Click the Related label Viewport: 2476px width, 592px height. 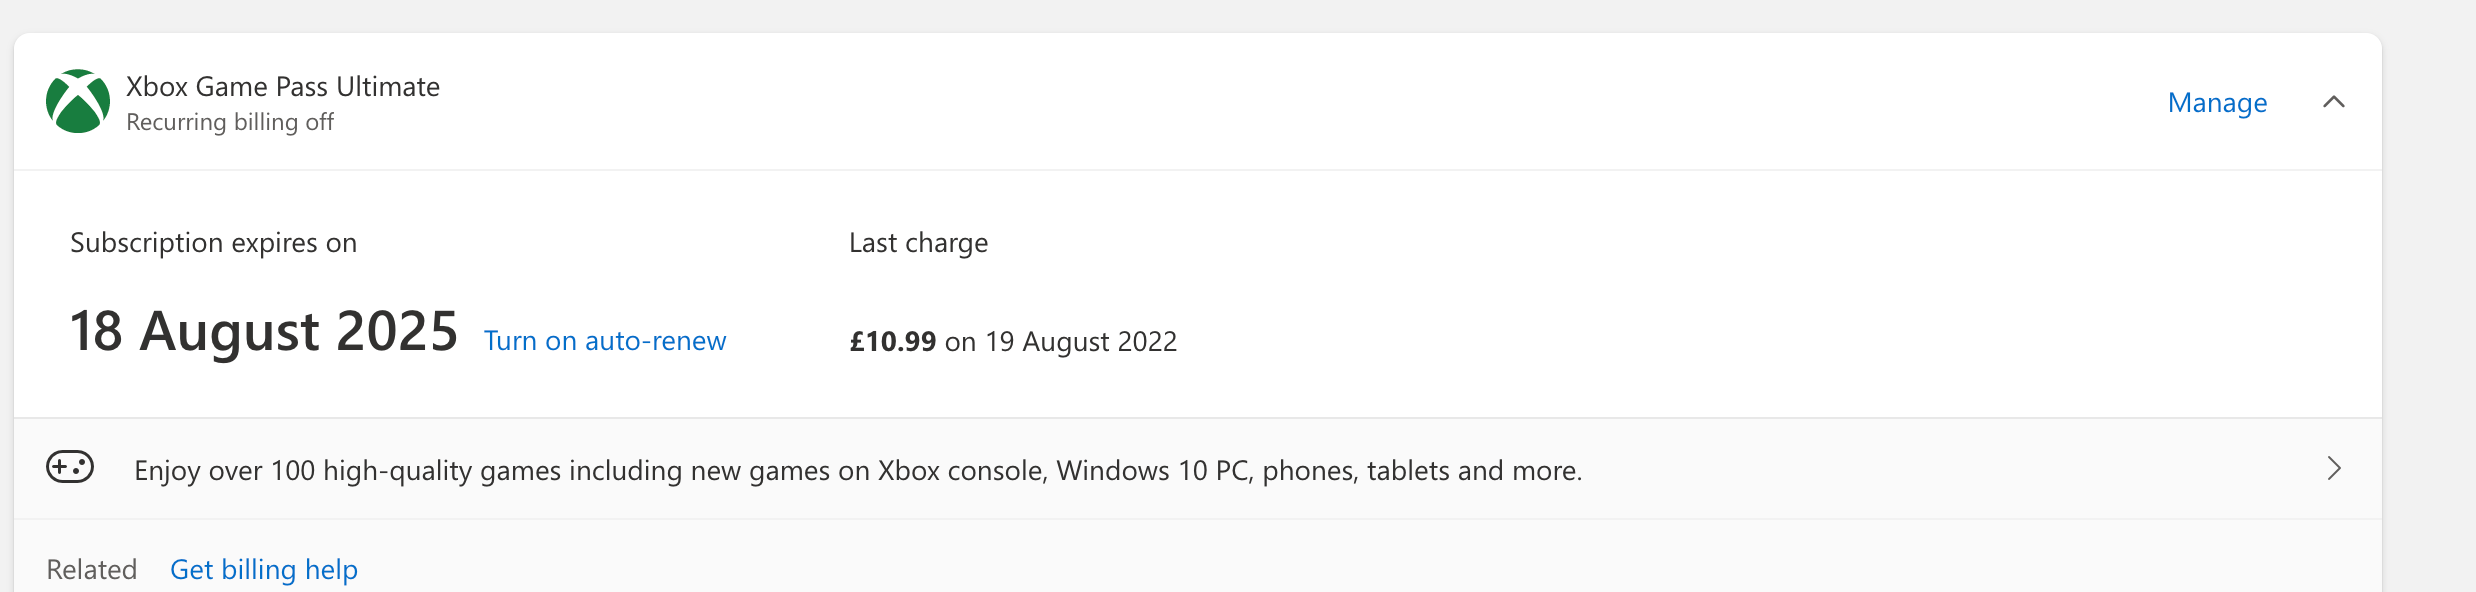(x=92, y=570)
